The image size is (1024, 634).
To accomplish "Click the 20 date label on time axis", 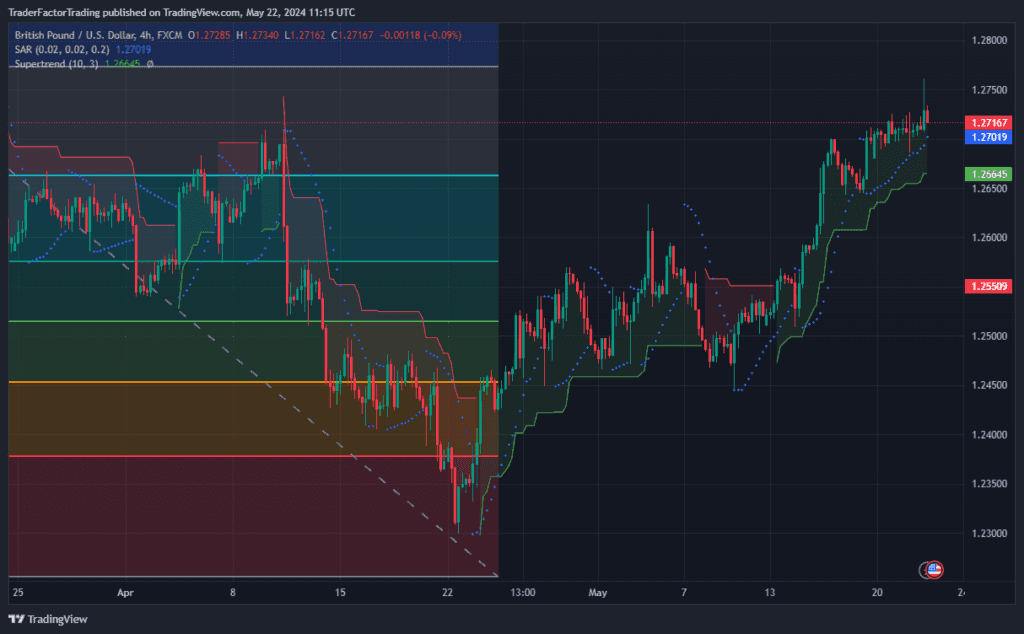I will pos(877,593).
